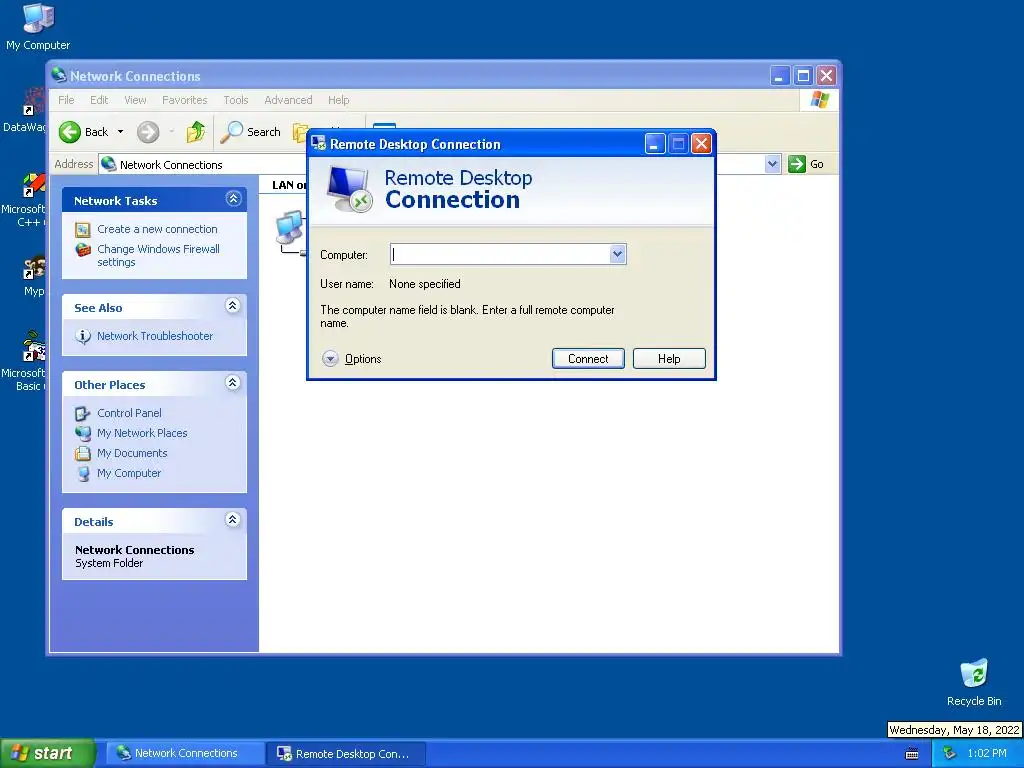The image size is (1024, 768).
Task: Close the Remote Desktop Connection dialog
Action: point(701,144)
